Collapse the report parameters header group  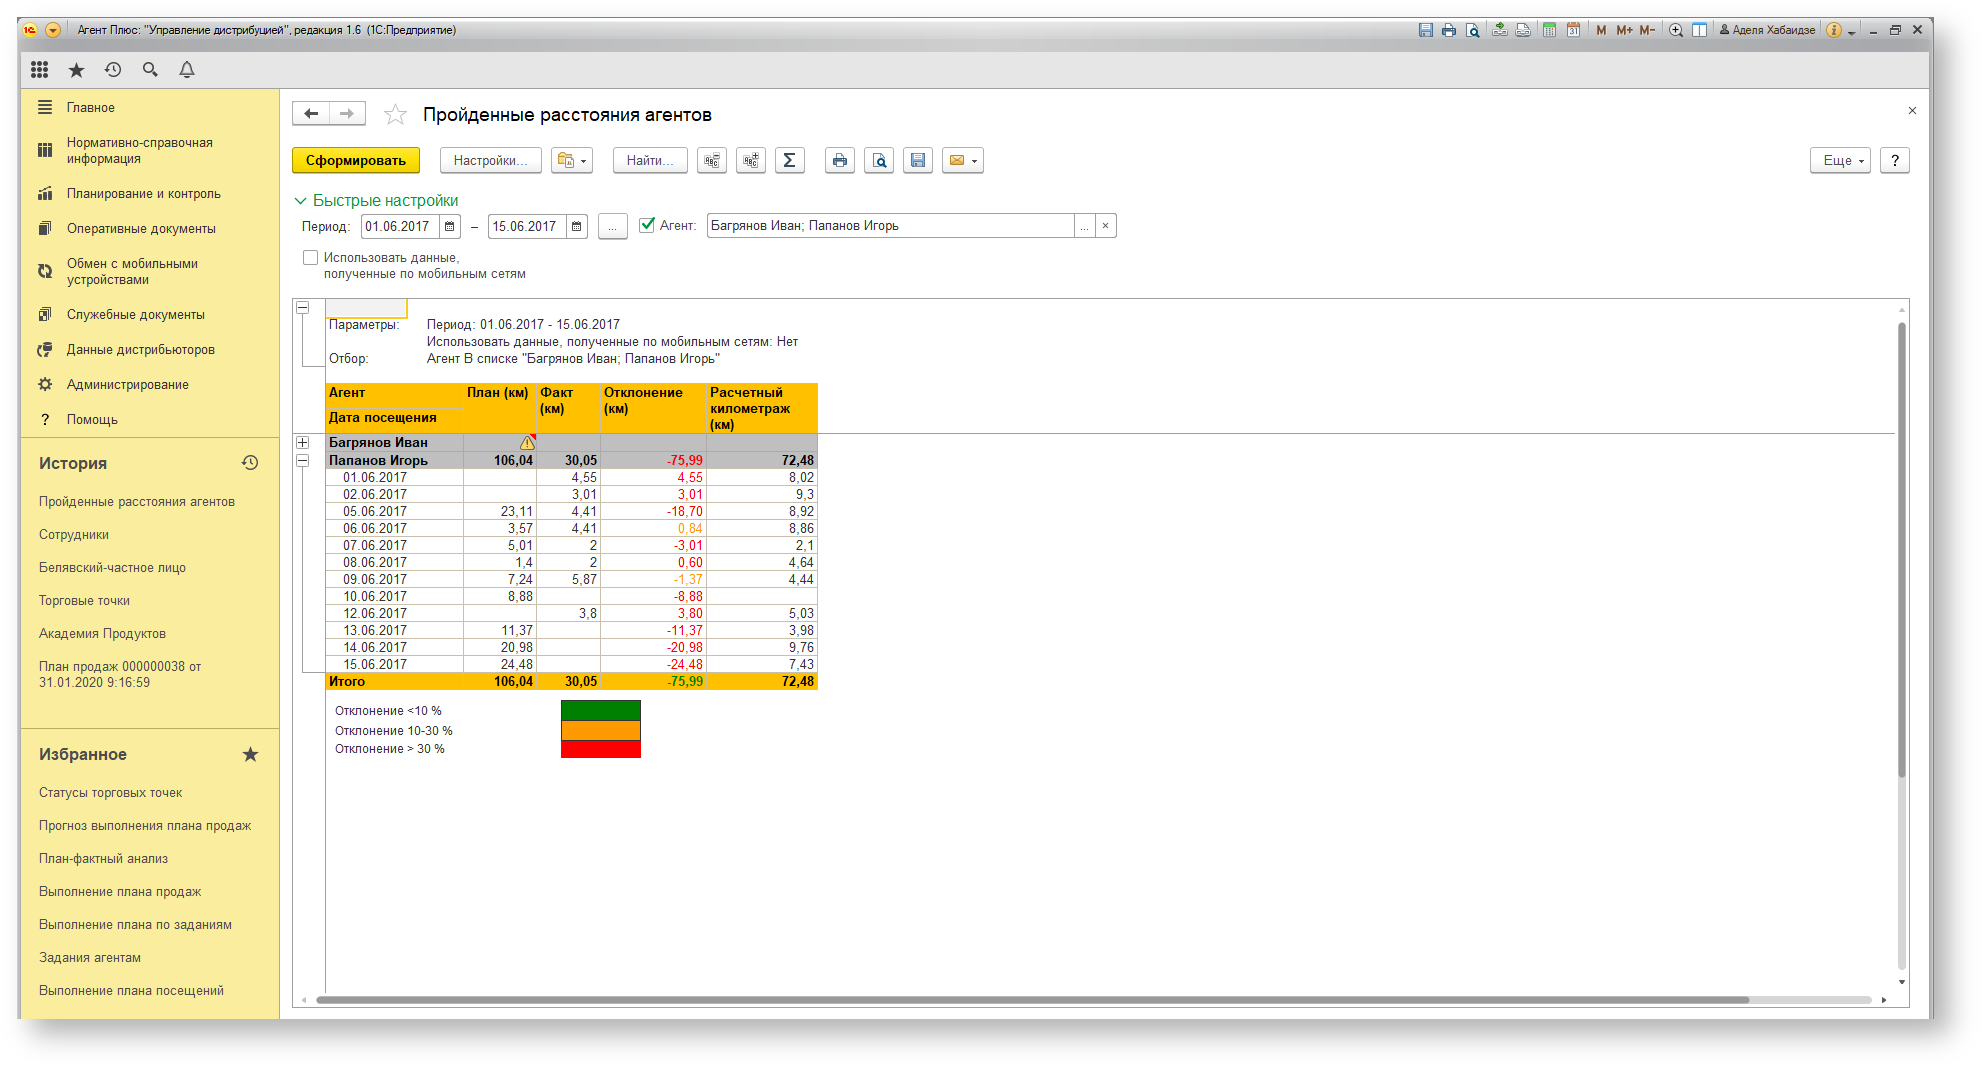coord(302,308)
